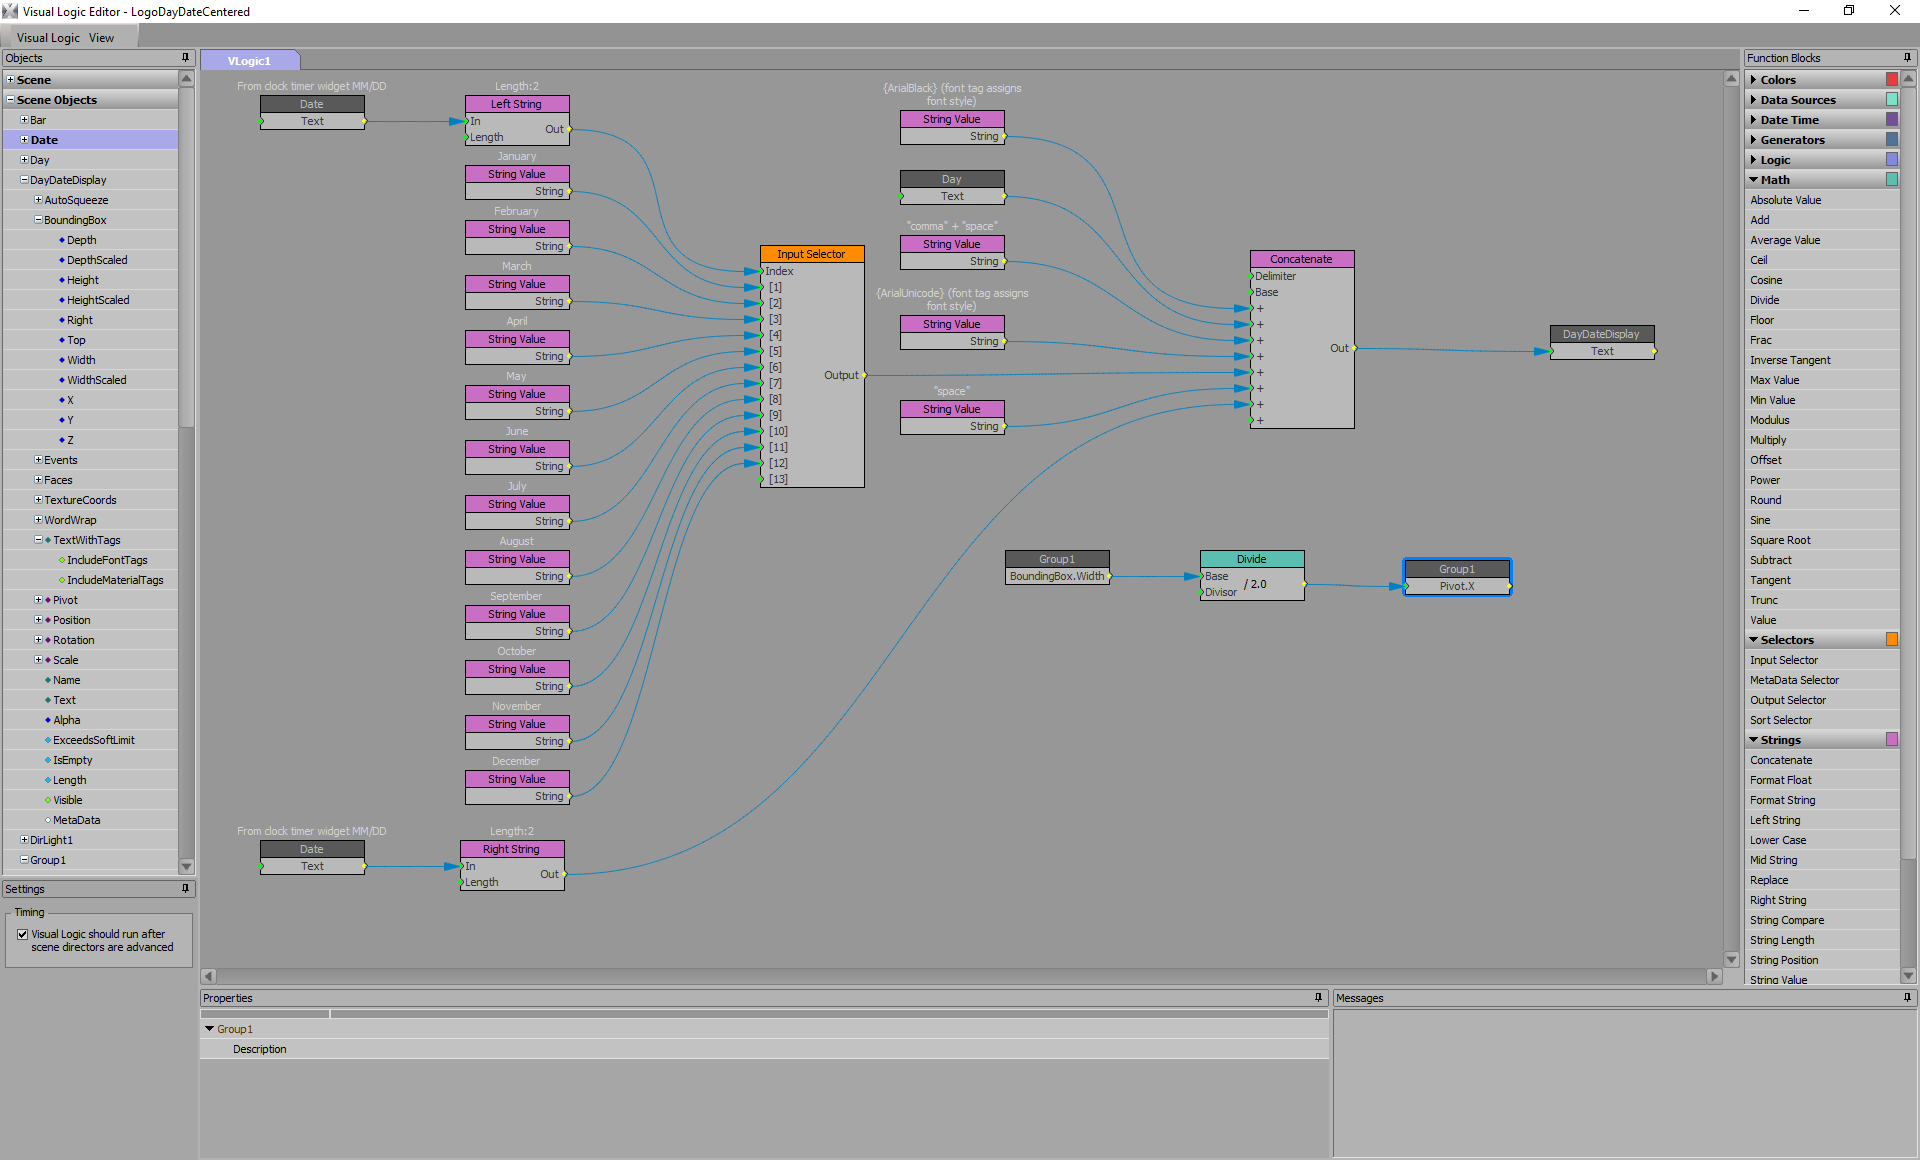Open the Visual Logic menu
This screenshot has width=1920, height=1160.
[x=48, y=38]
